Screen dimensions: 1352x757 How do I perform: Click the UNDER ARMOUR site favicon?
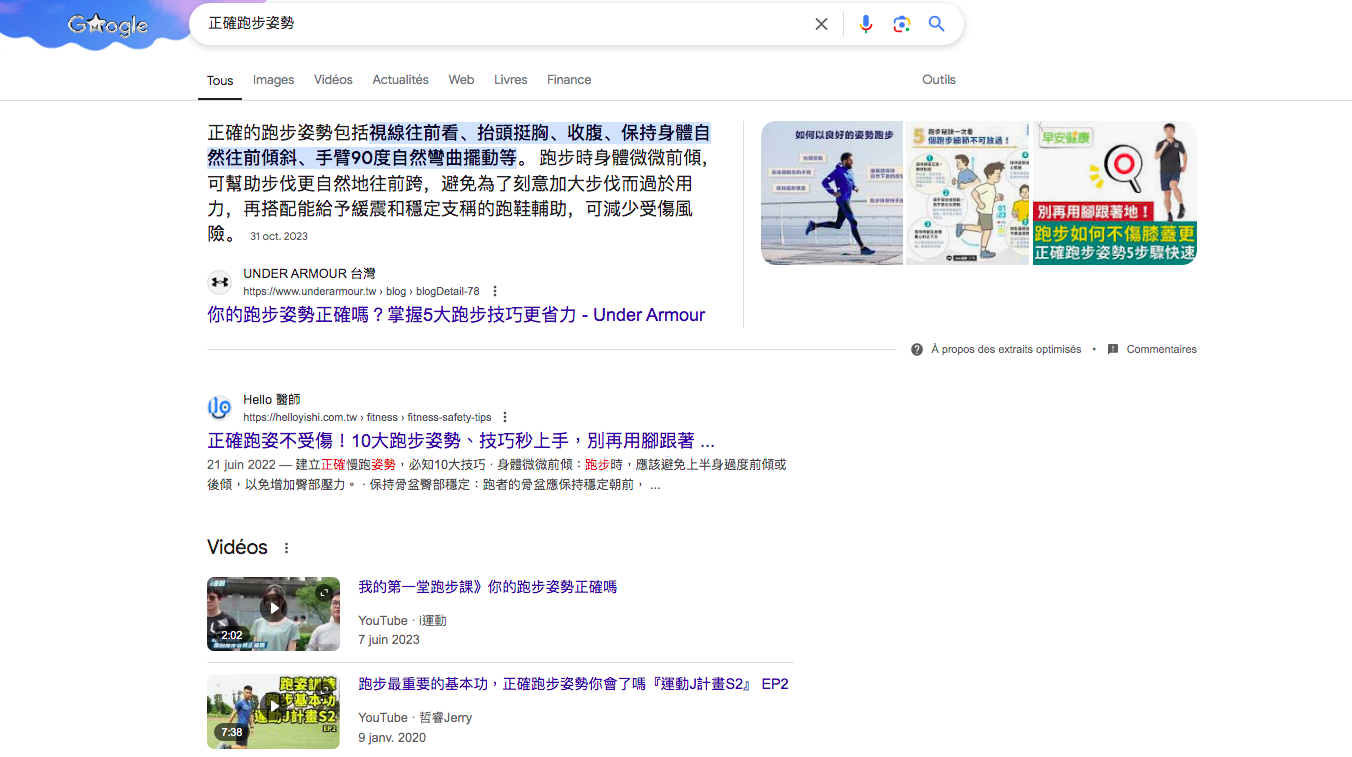[220, 281]
